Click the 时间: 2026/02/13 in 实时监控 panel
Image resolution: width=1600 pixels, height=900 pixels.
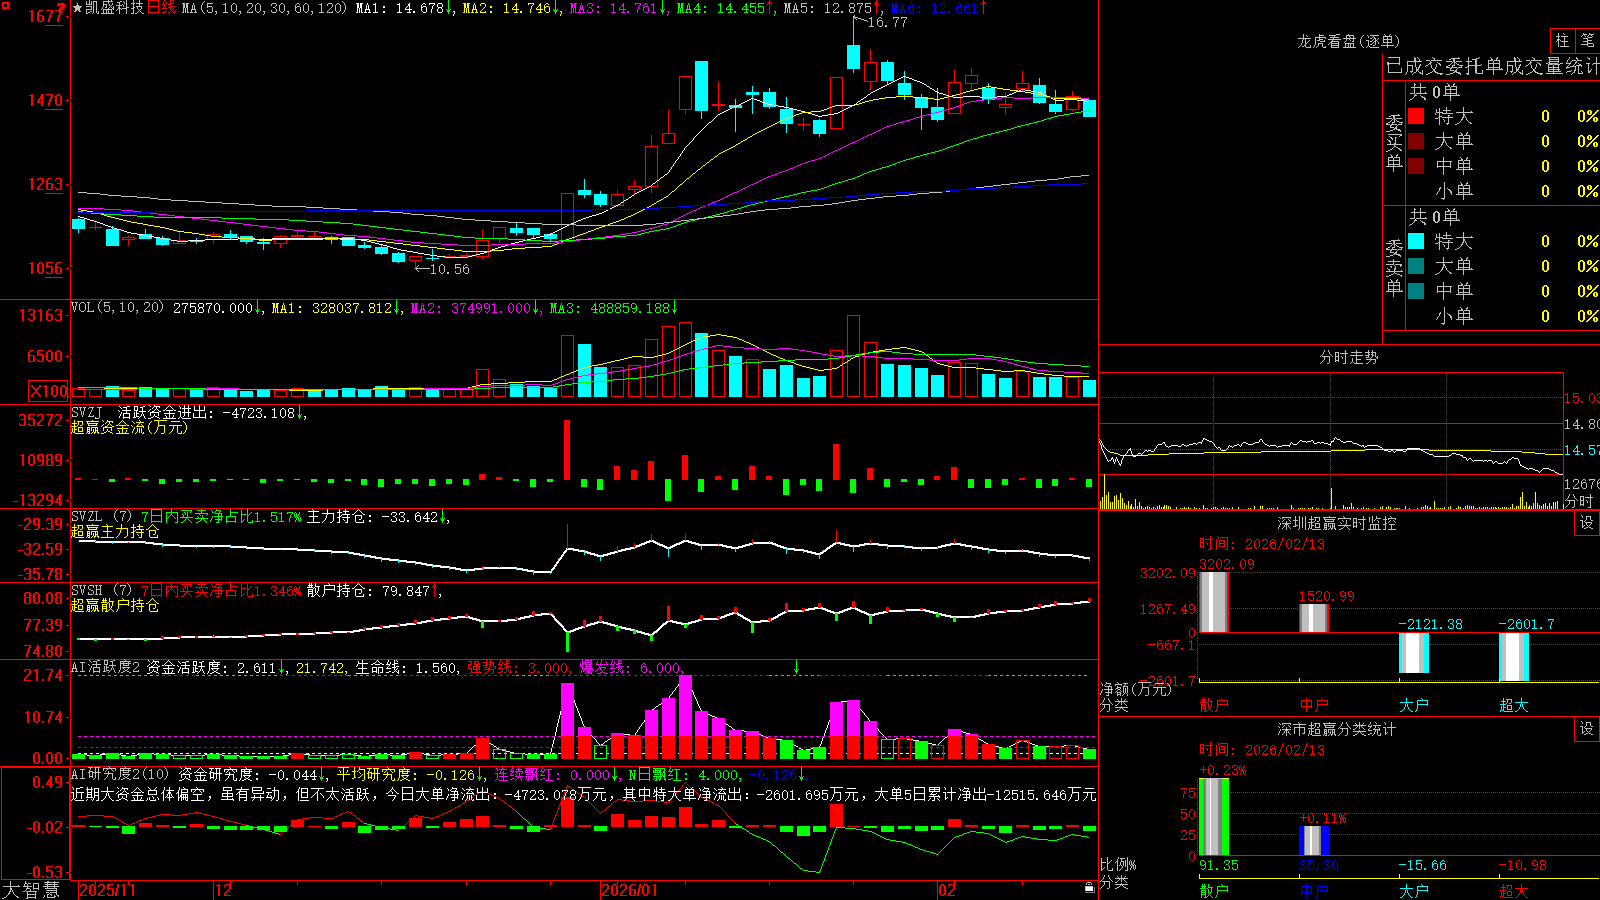1262,544
